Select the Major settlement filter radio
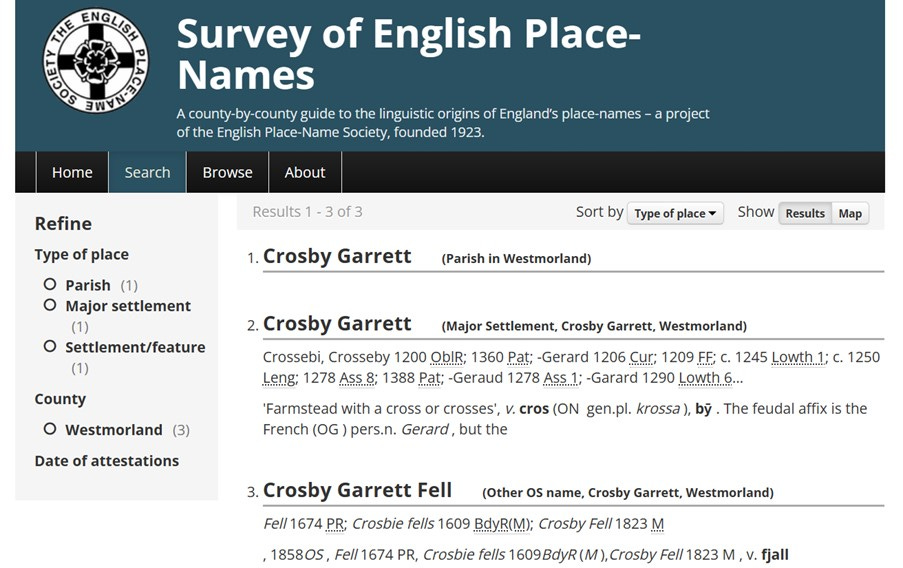 click(x=50, y=305)
